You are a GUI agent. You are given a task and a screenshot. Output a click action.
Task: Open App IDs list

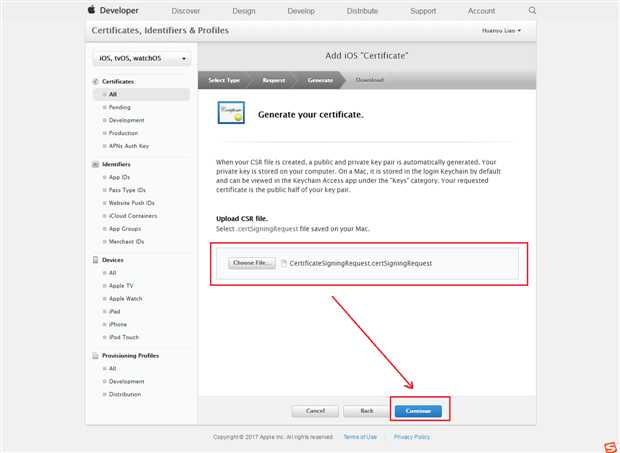click(x=119, y=177)
